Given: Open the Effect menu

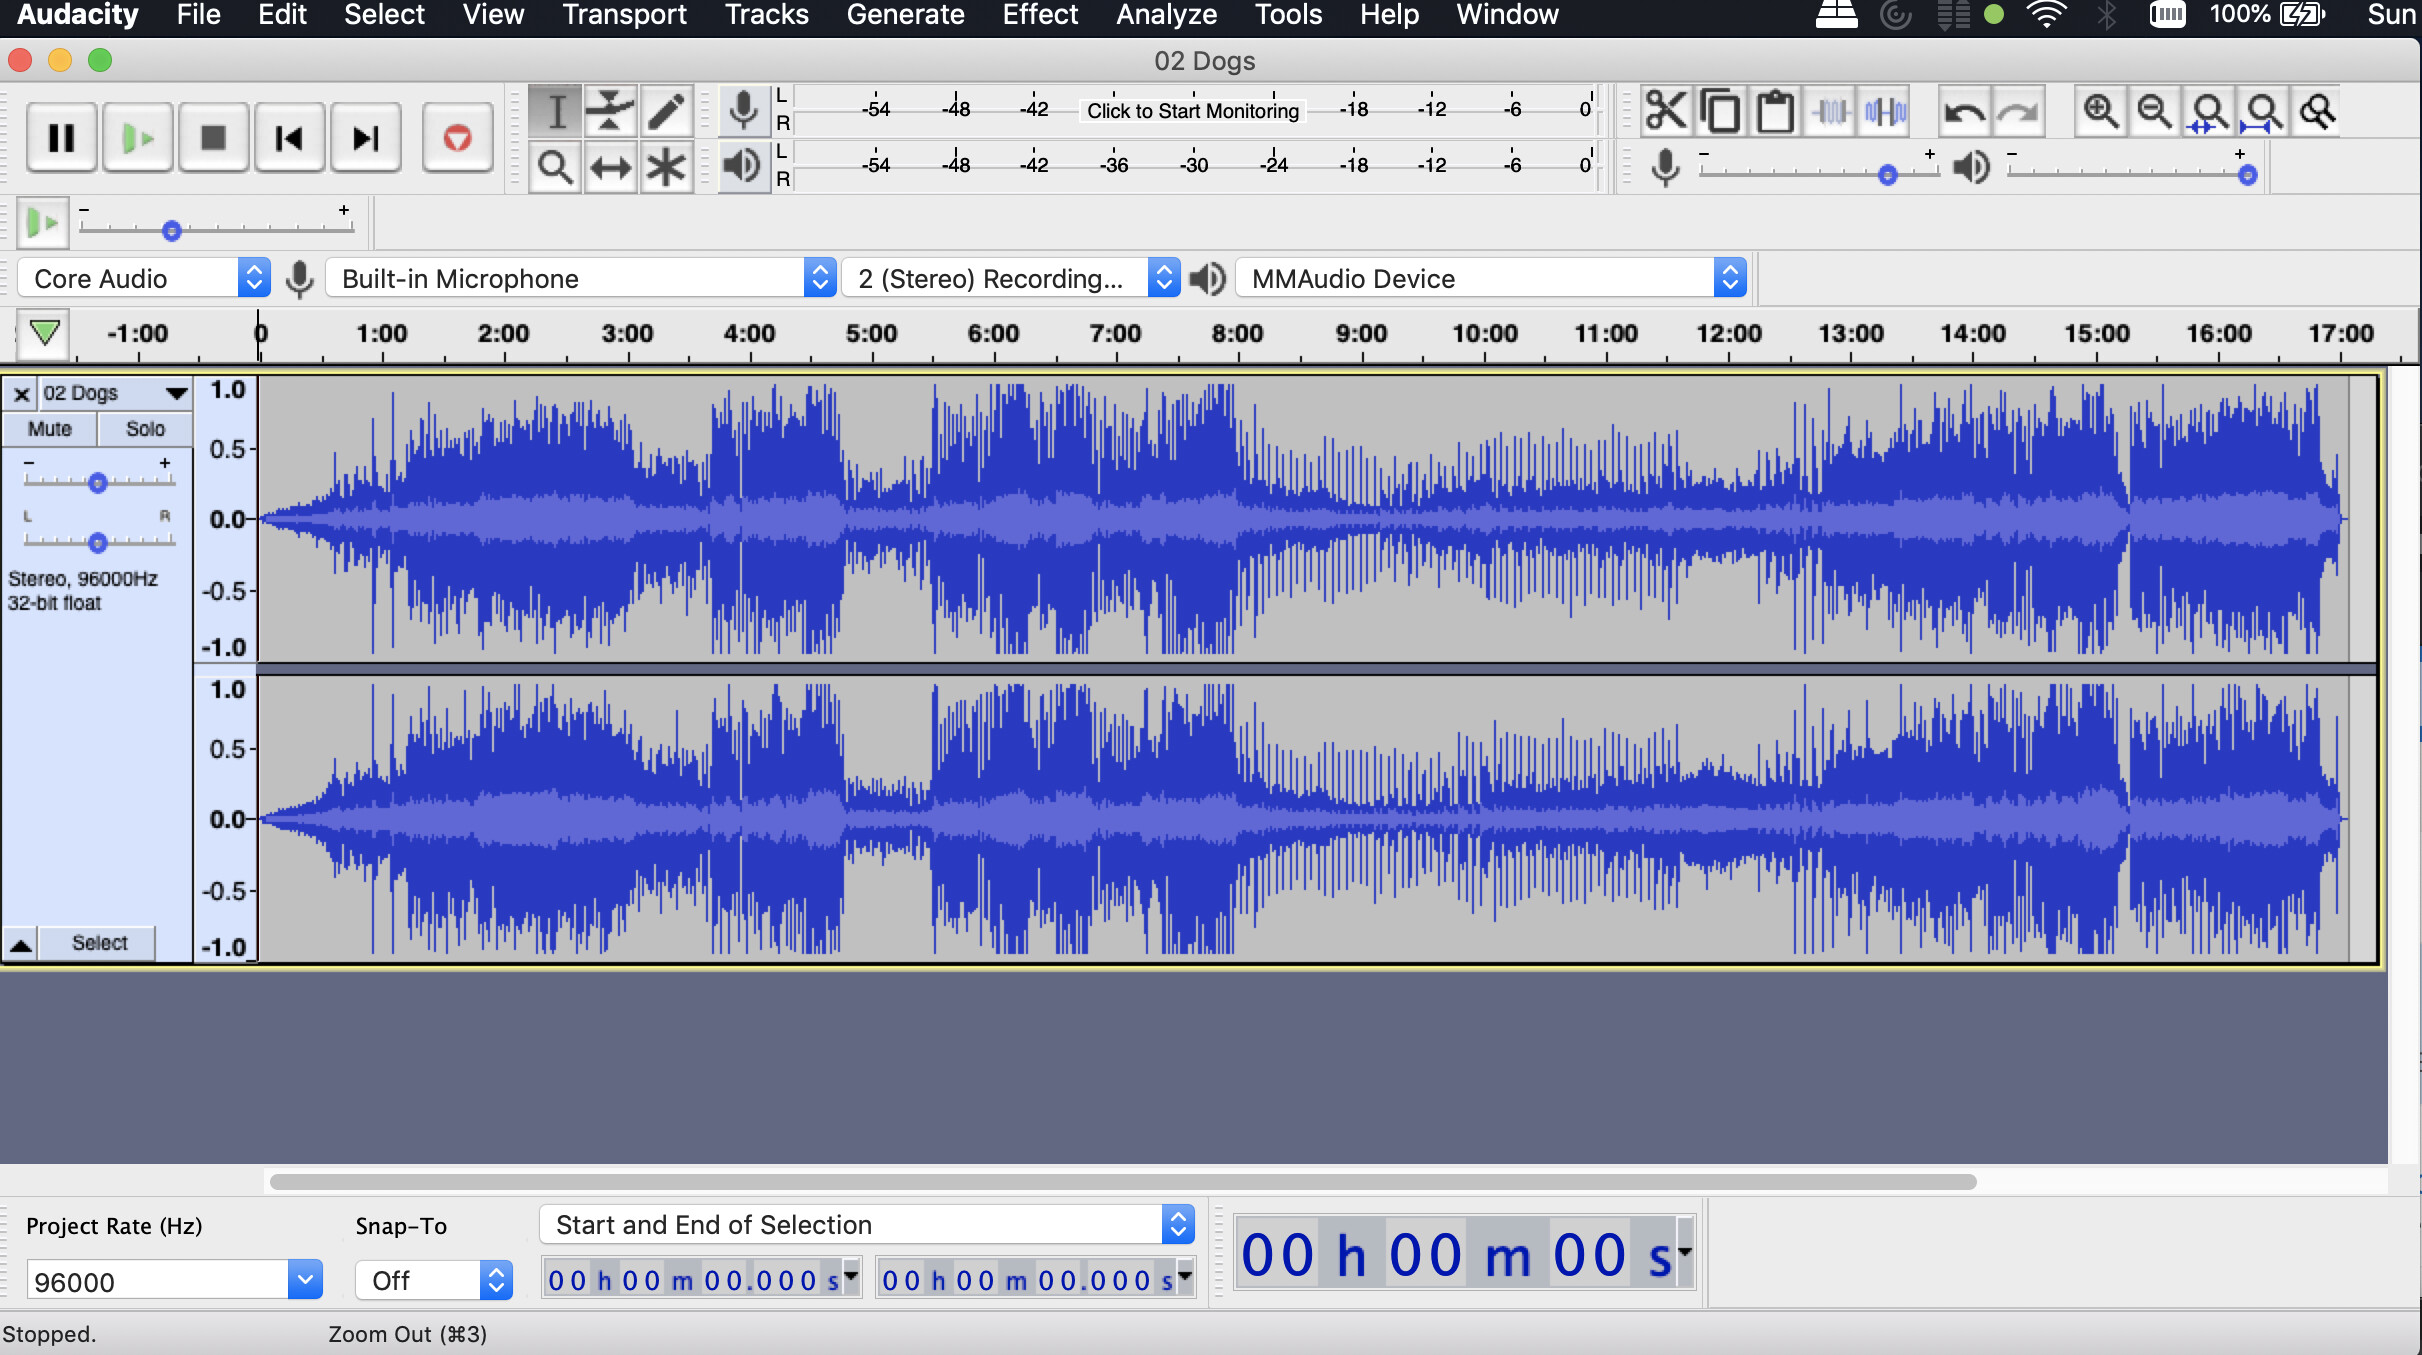Looking at the screenshot, I should [x=1040, y=15].
